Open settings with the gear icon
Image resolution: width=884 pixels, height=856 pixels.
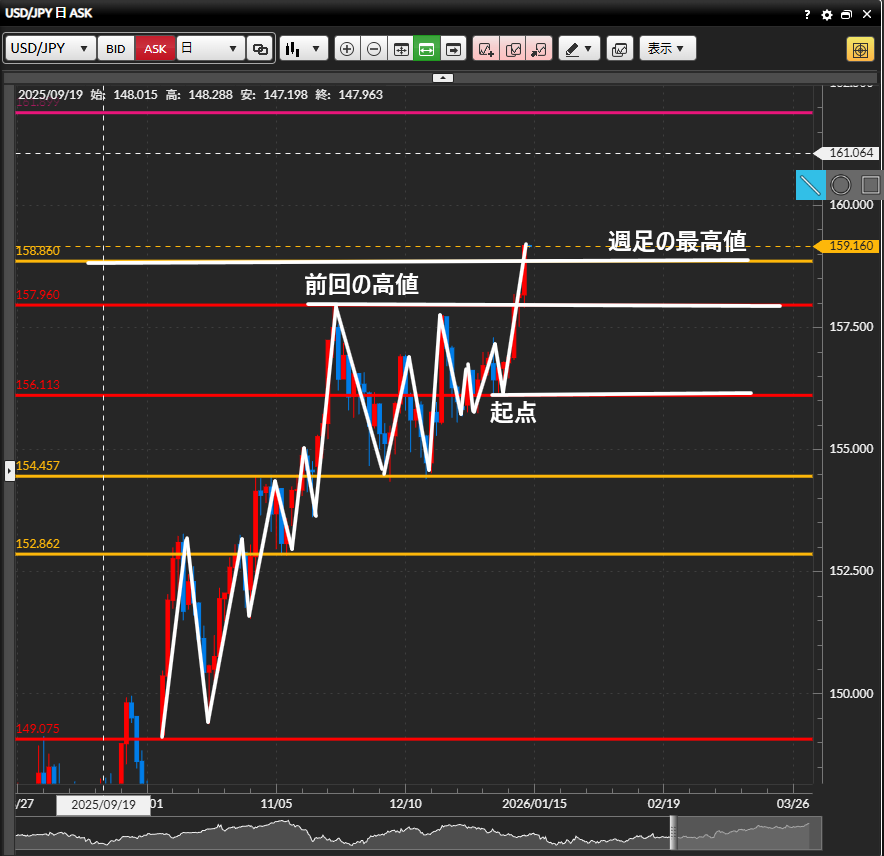[827, 15]
